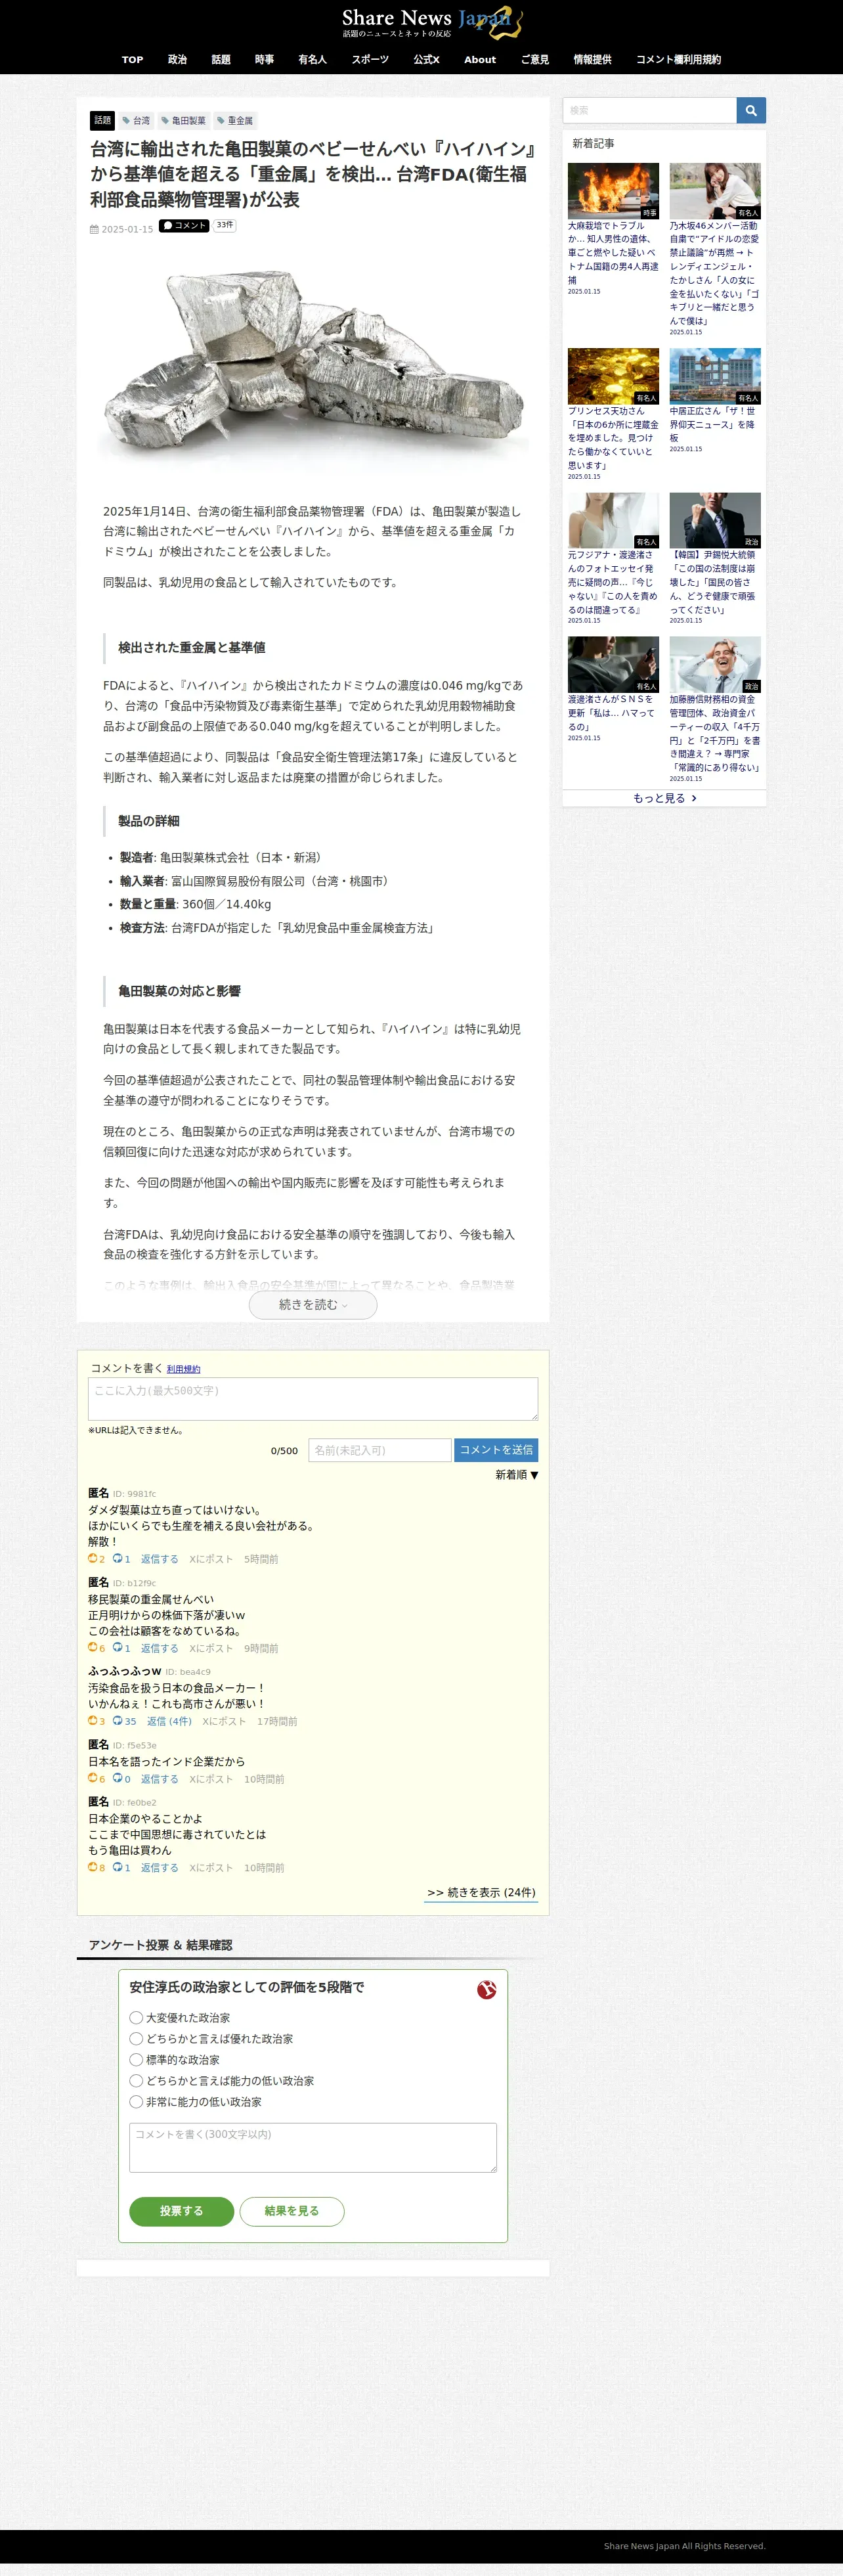Viewport: 843px width, 2576px height.
Task: Dislike the comment by ID f5e53e
Action: click(117, 1778)
